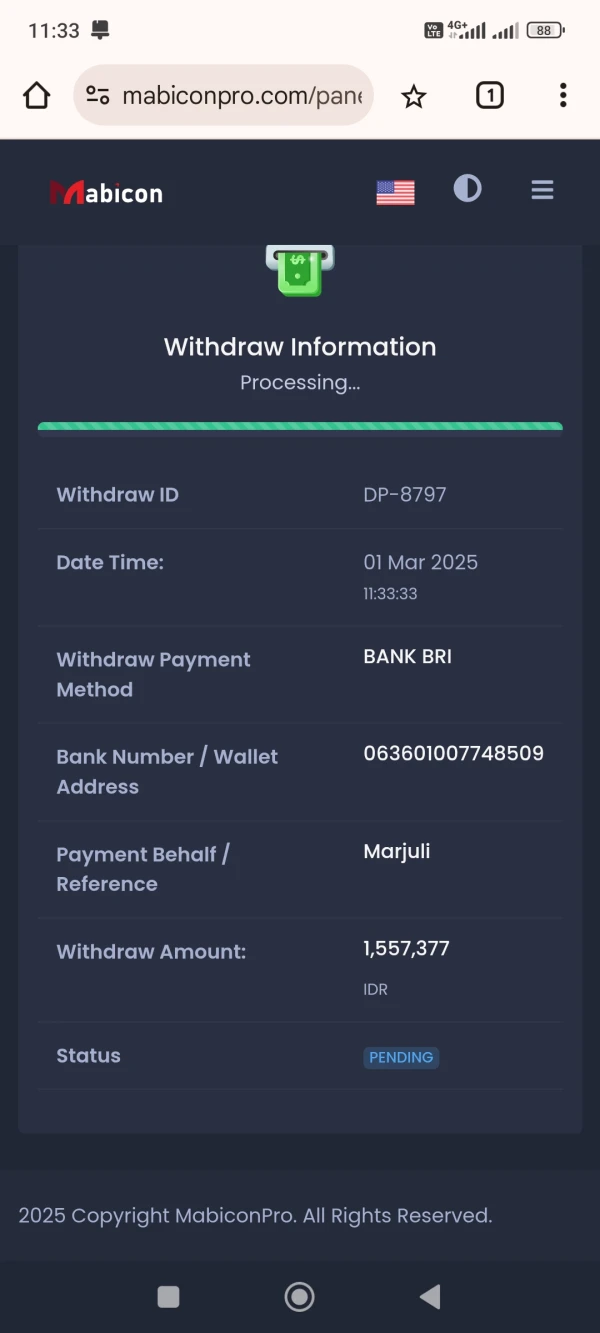This screenshot has width=600, height=1333.
Task: Open the US flag language selector
Action: coord(395,192)
